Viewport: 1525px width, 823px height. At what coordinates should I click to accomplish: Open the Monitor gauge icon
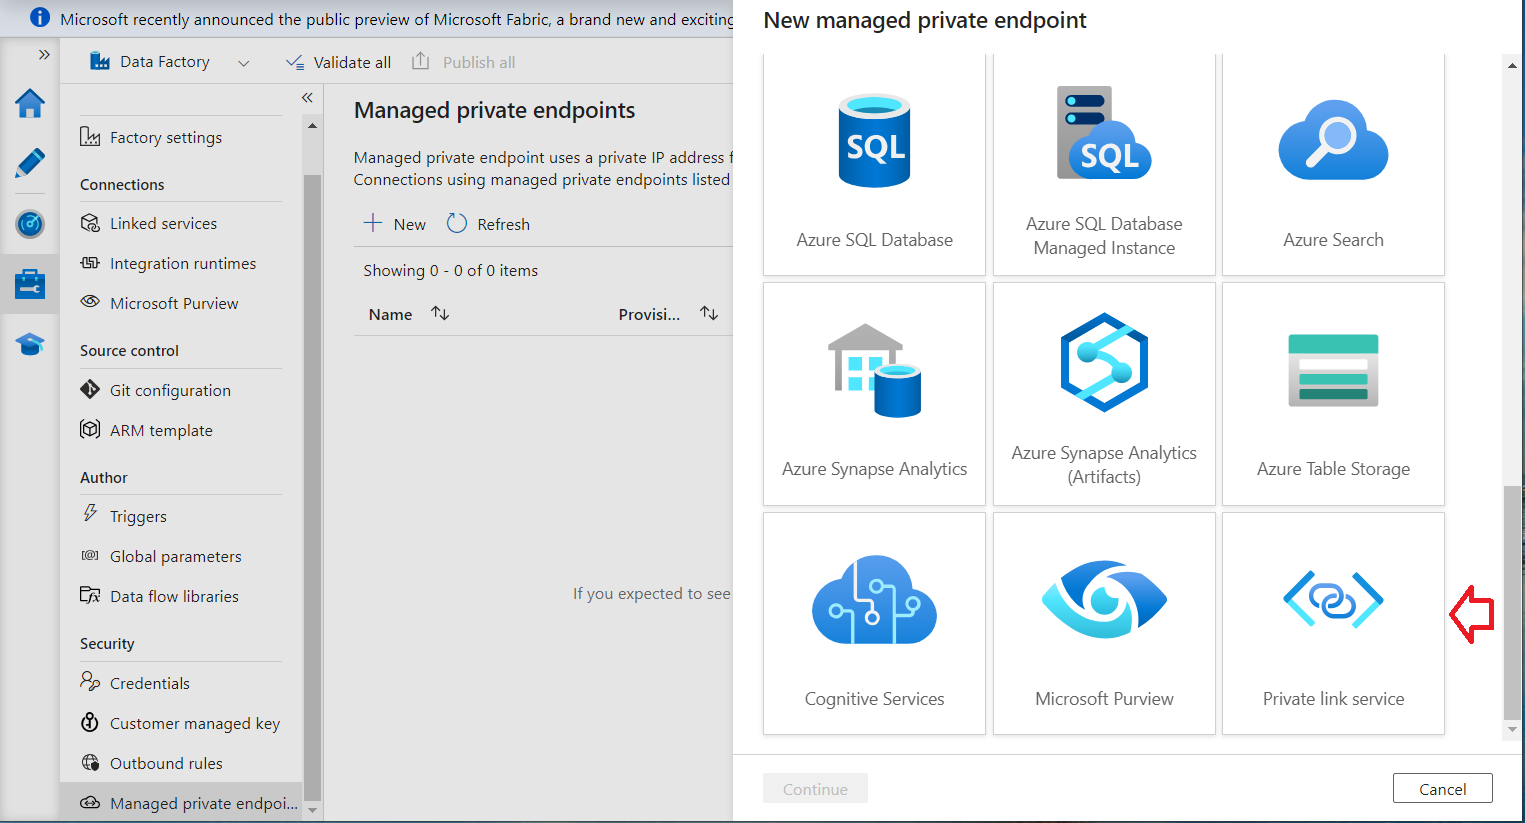click(x=30, y=223)
